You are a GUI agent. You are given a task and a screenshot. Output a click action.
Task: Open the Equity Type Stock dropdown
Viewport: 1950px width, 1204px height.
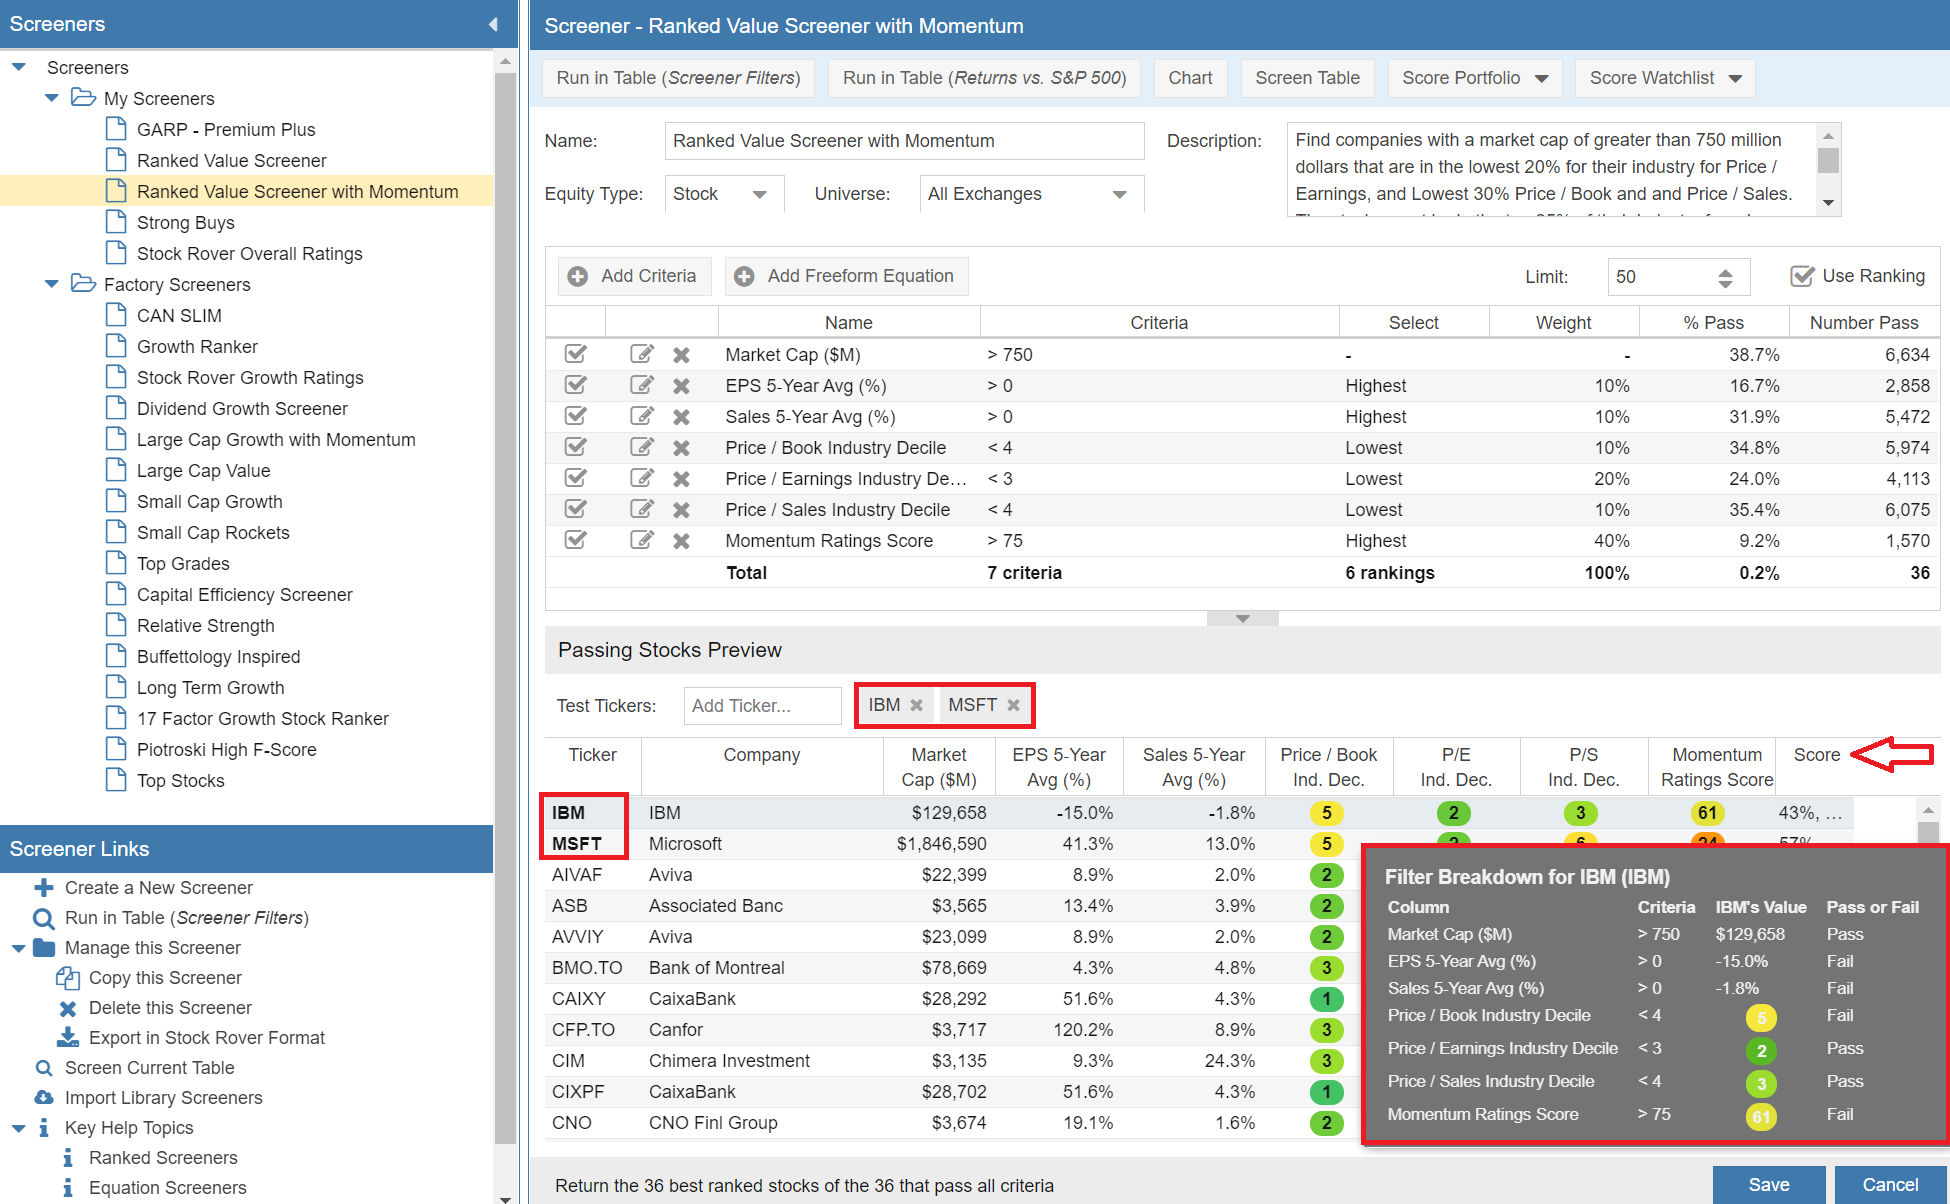[759, 194]
